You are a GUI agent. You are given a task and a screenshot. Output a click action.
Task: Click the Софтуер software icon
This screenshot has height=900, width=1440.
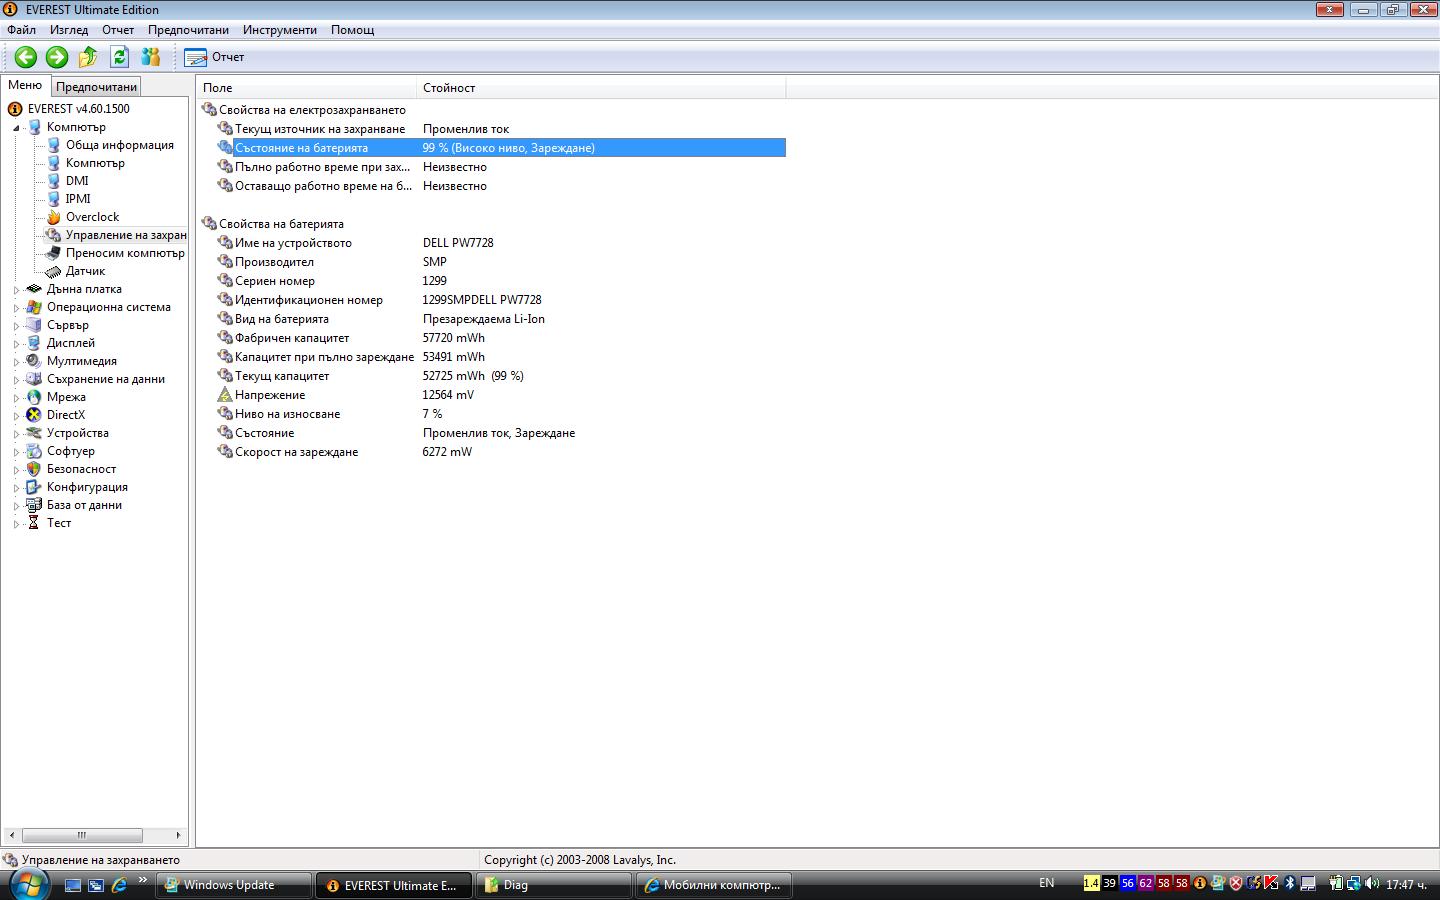coord(34,451)
